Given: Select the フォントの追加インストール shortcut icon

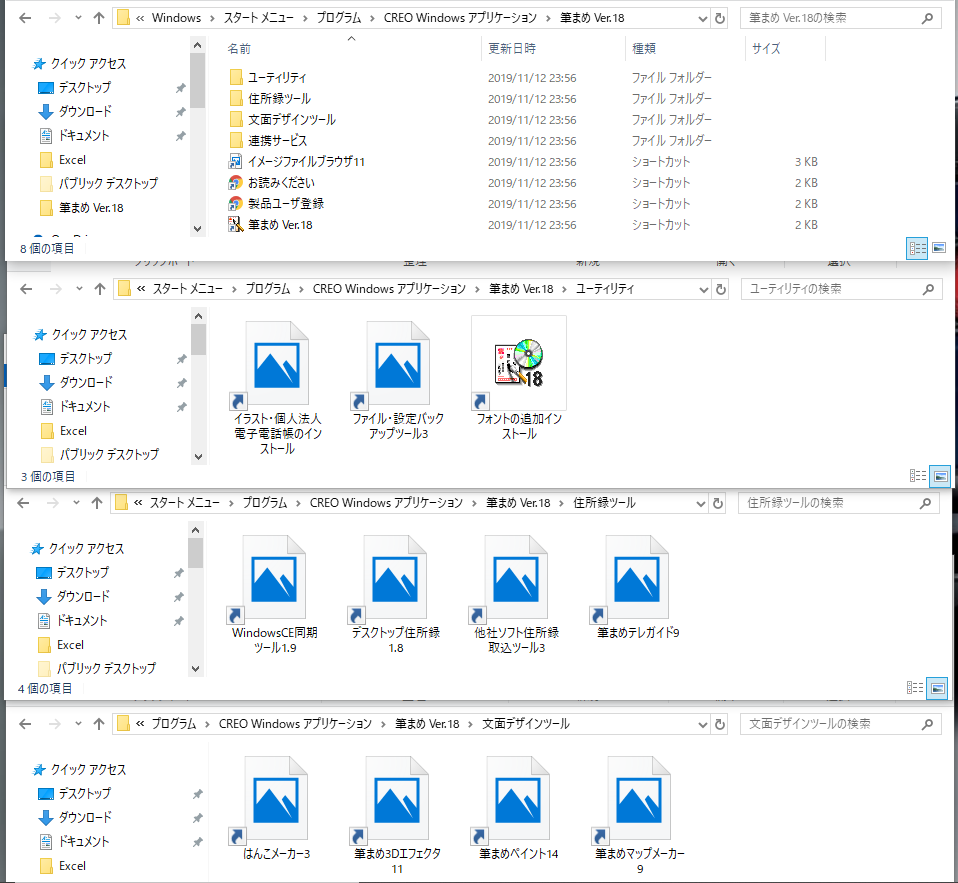Looking at the screenshot, I should [x=519, y=363].
